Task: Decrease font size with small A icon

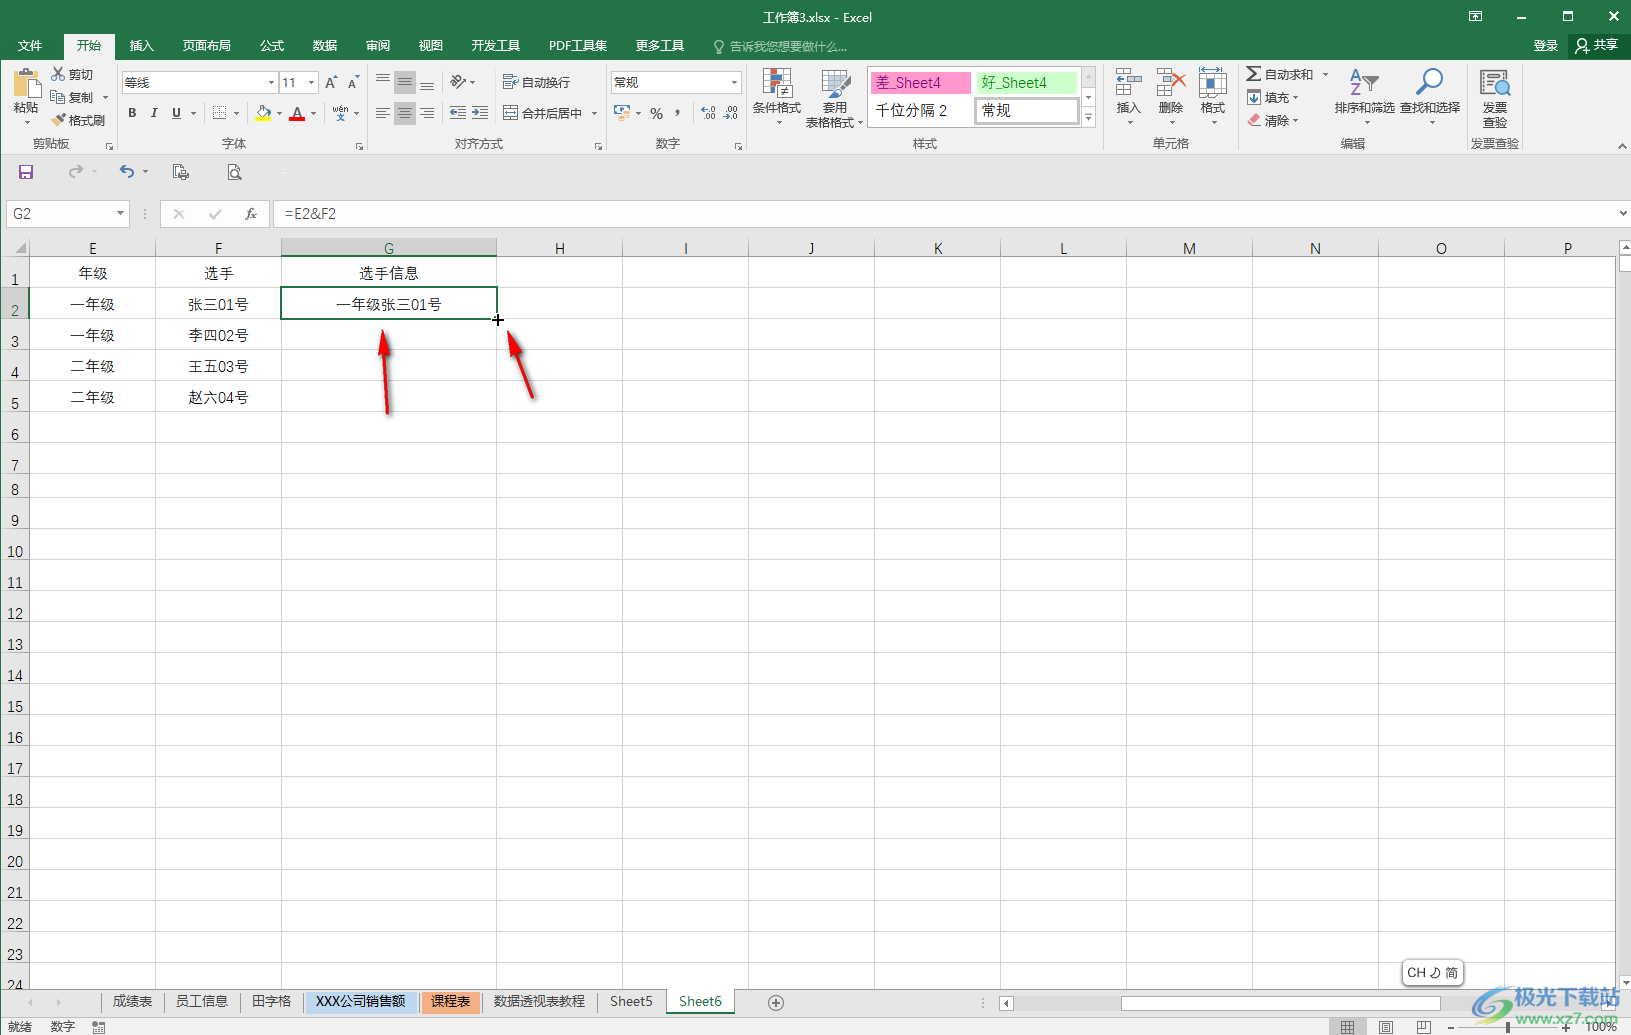Action: click(x=353, y=82)
